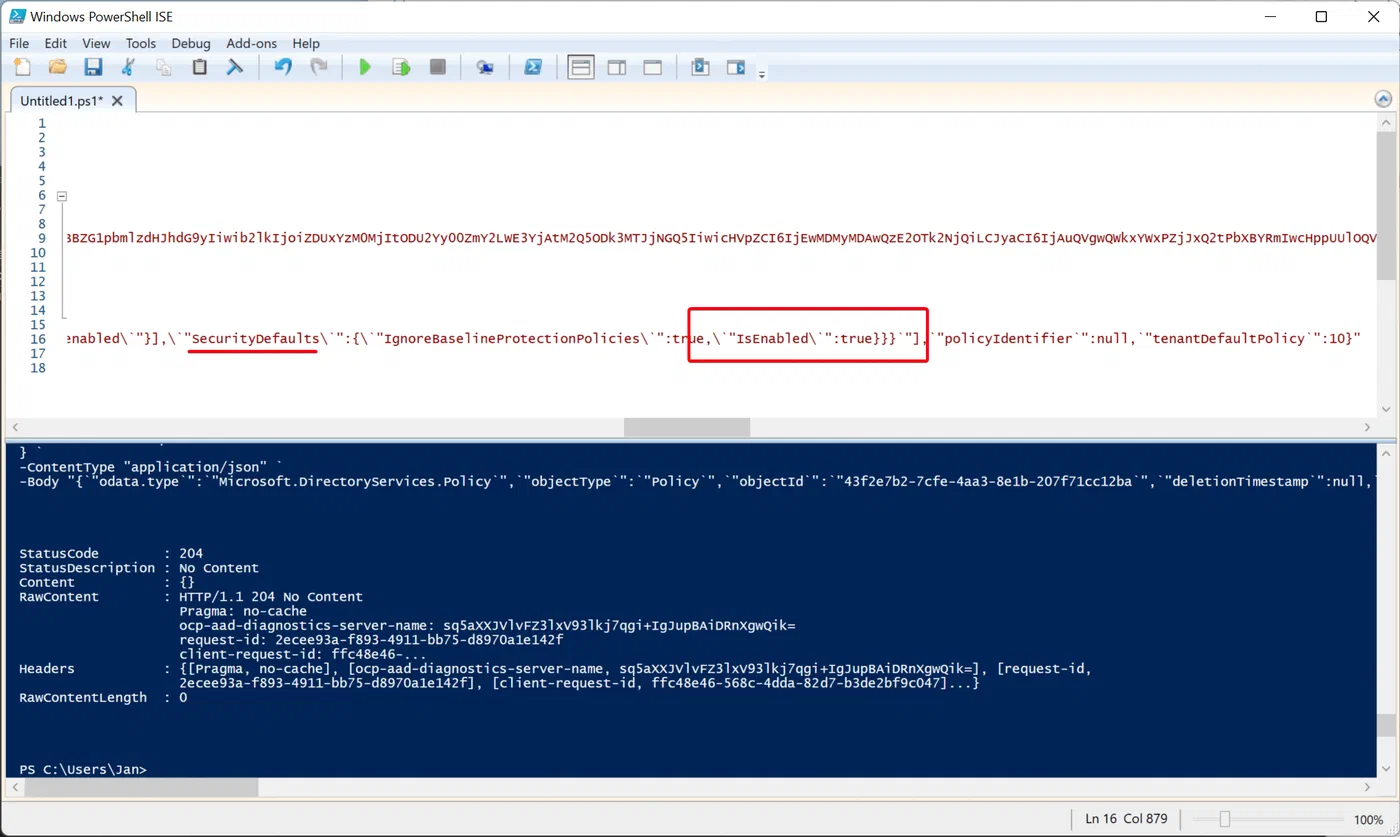Show Script Pane Right layout icon

click(617, 67)
